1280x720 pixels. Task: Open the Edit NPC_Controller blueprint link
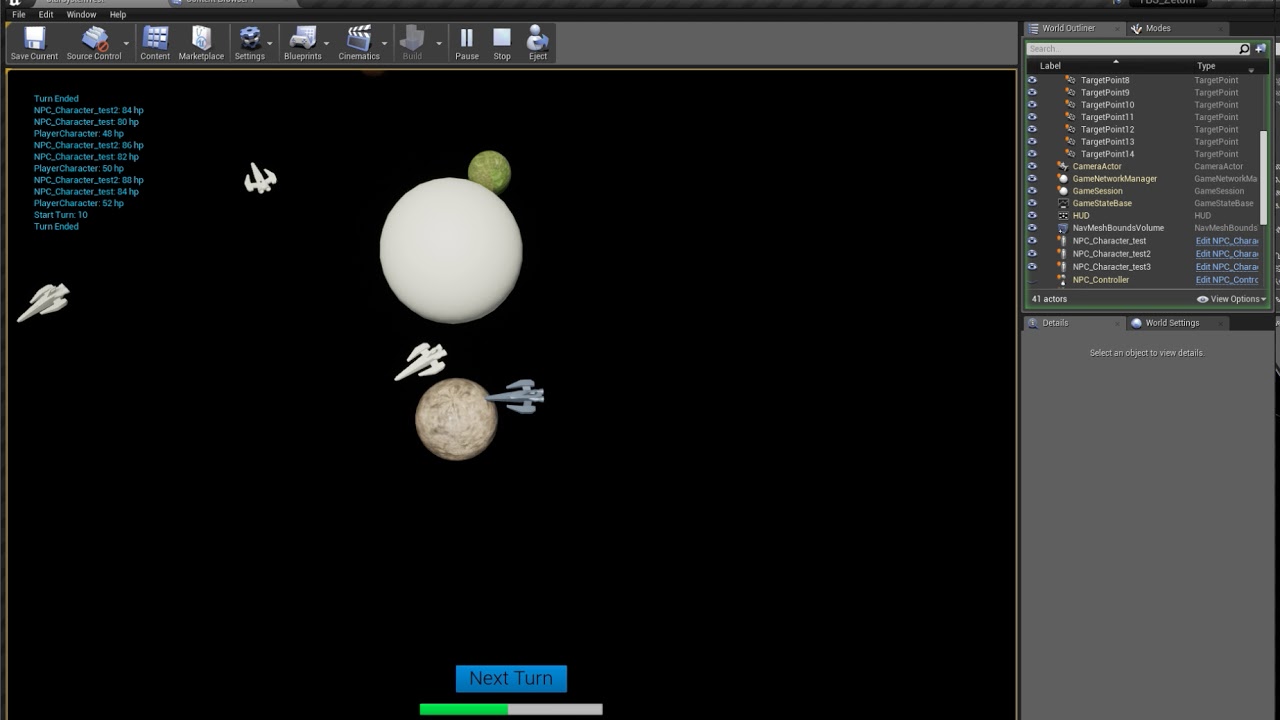pos(1227,280)
